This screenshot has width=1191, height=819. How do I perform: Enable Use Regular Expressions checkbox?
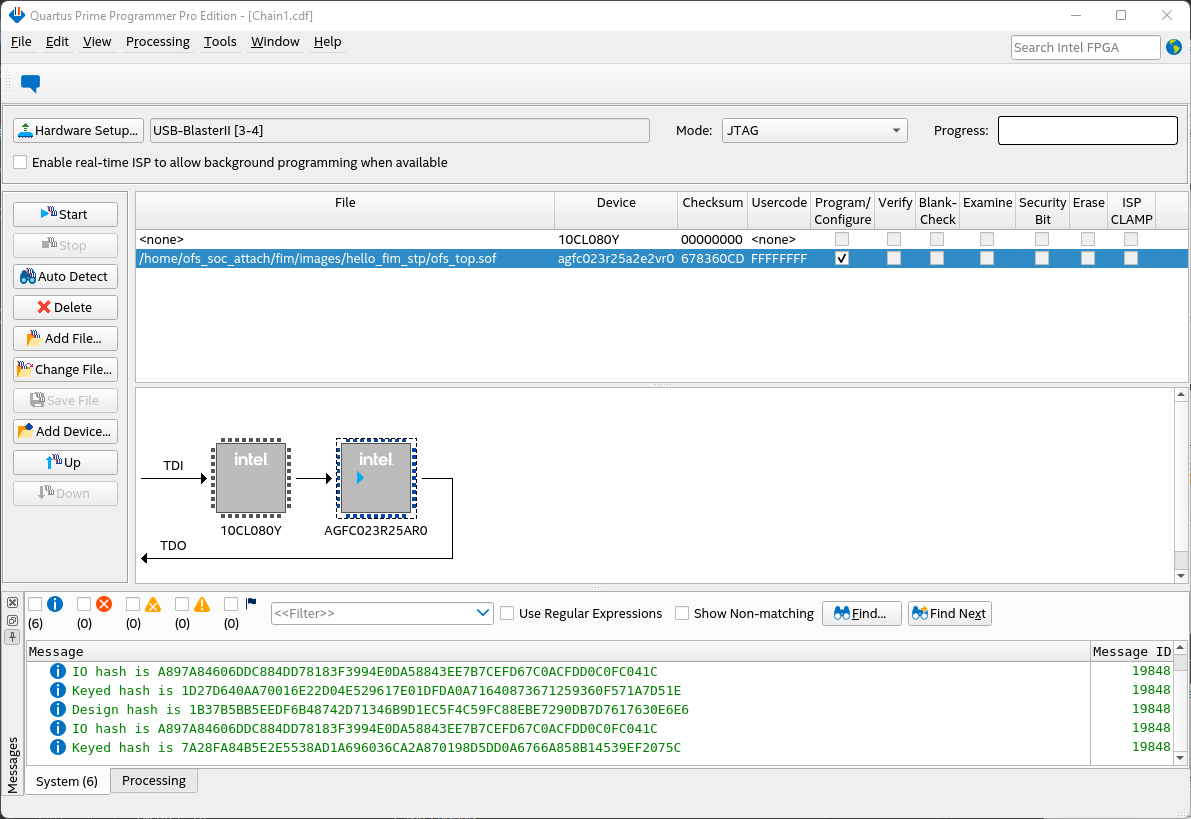pos(507,613)
